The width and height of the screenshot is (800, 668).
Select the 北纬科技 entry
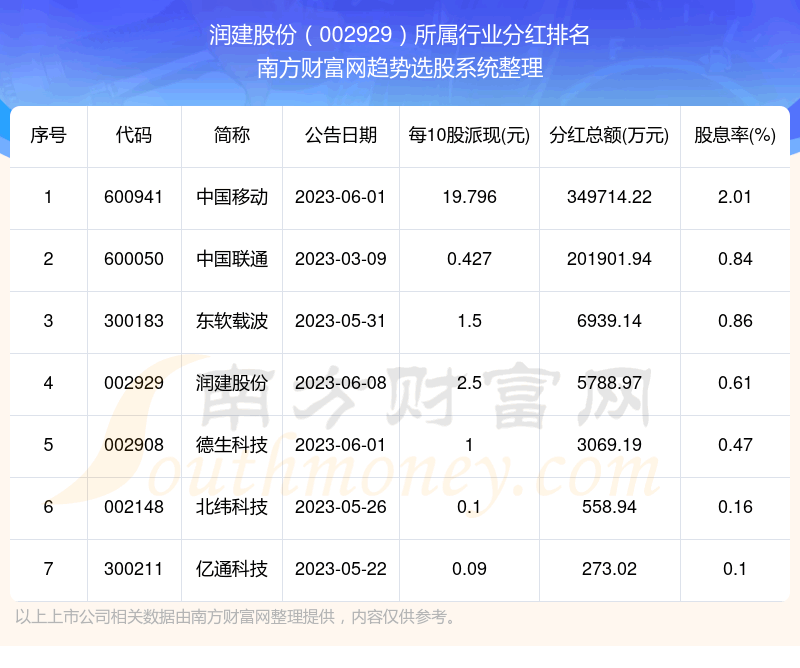(x=232, y=507)
